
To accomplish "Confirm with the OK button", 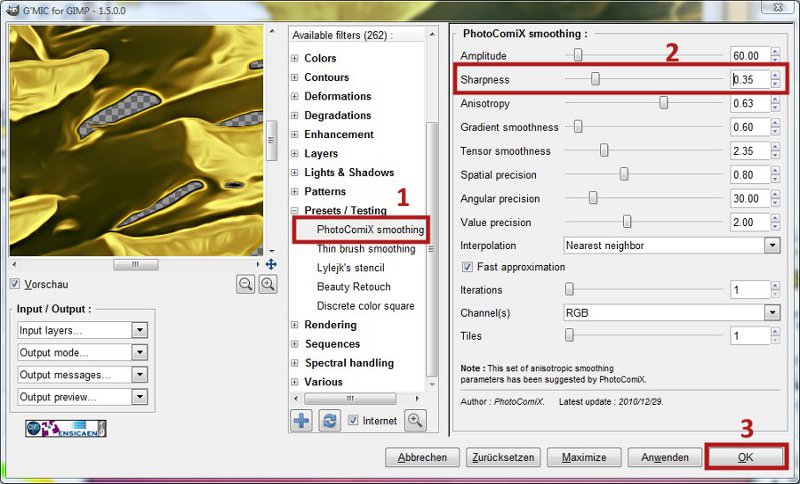I will pos(745,457).
